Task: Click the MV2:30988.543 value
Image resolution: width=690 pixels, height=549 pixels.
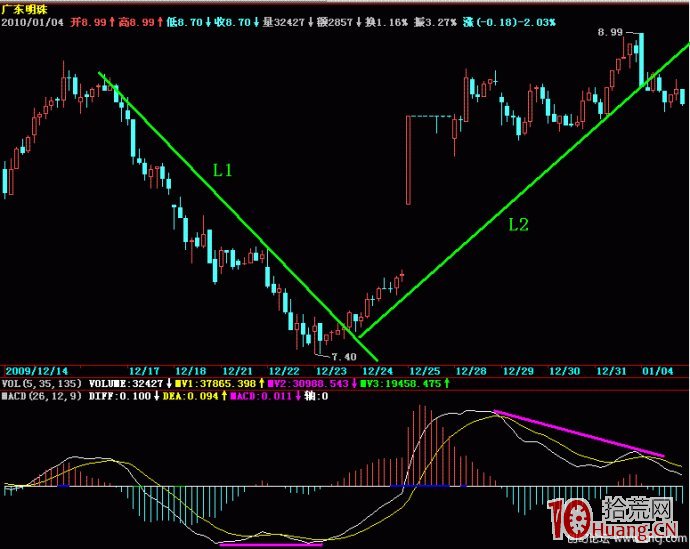Action: tap(308, 384)
